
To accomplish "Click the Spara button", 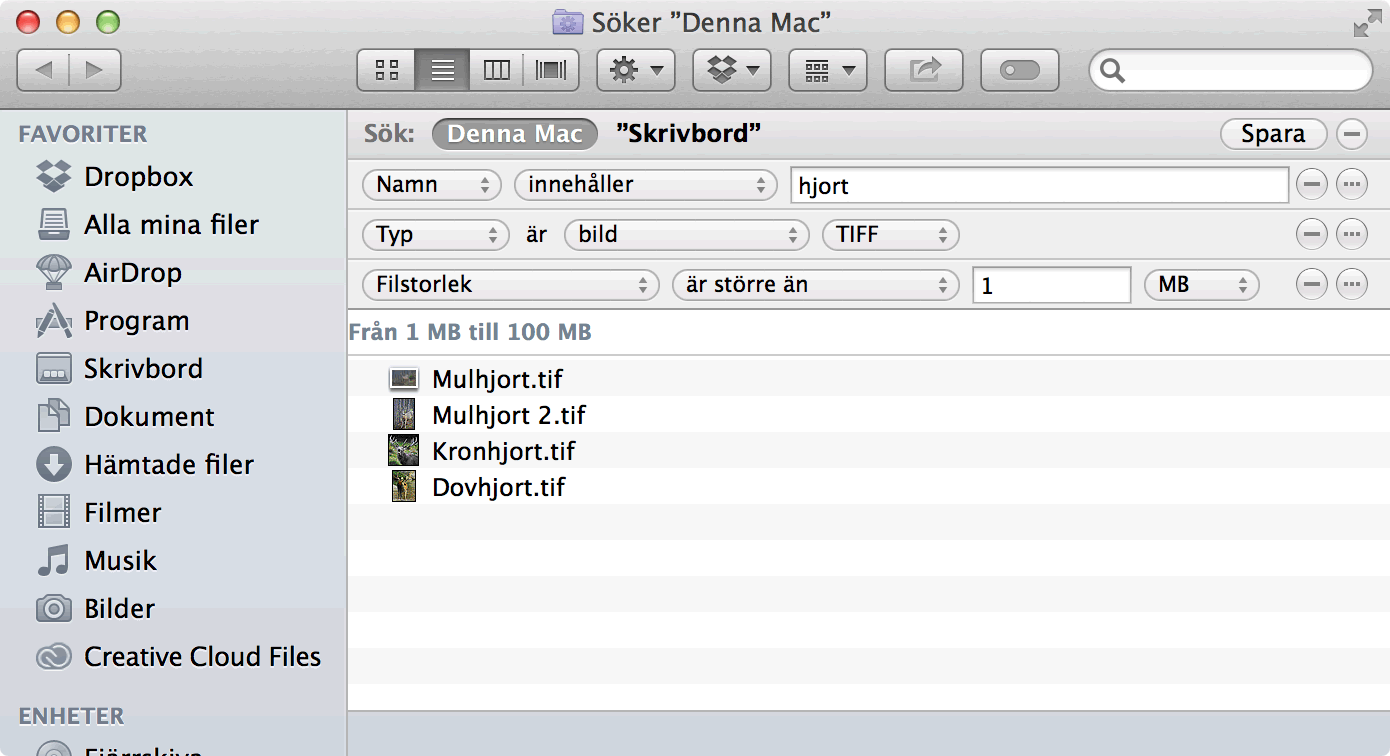I will coord(1272,134).
